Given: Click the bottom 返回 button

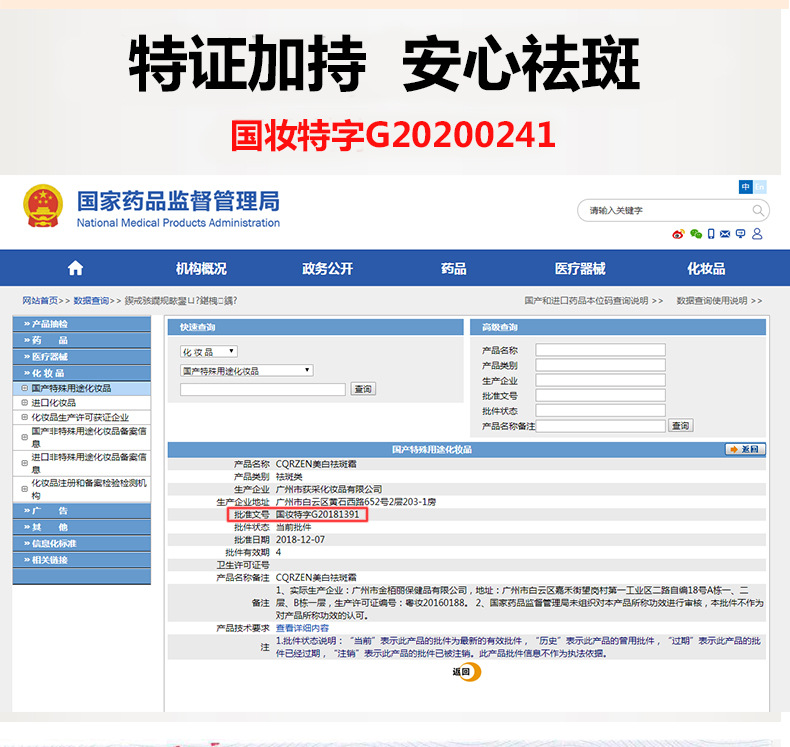Looking at the screenshot, I should point(467,672).
